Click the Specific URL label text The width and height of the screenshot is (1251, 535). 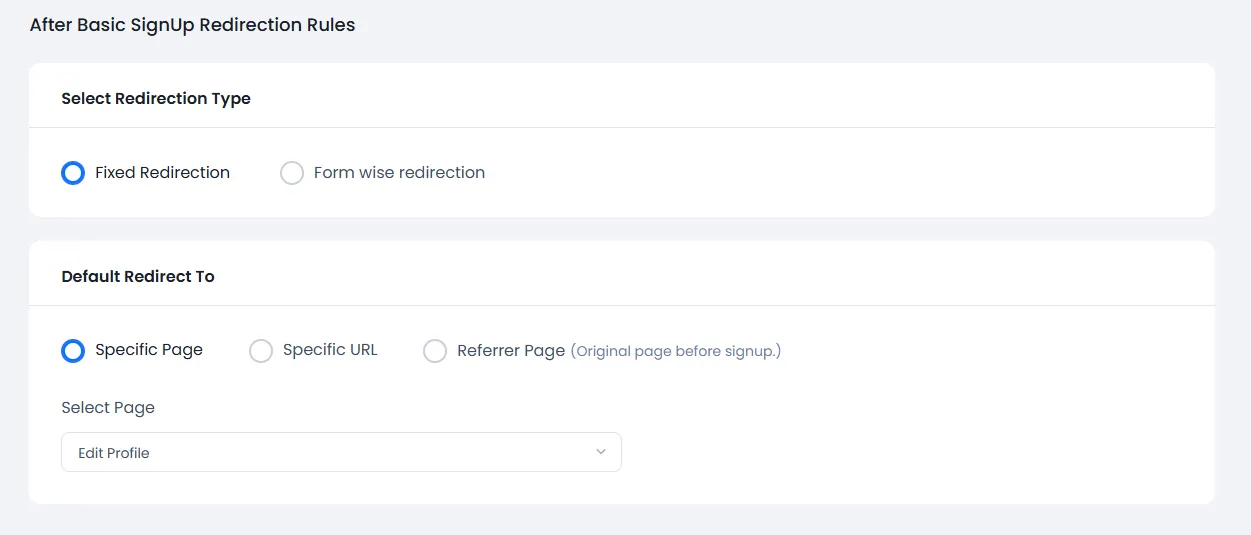330,350
